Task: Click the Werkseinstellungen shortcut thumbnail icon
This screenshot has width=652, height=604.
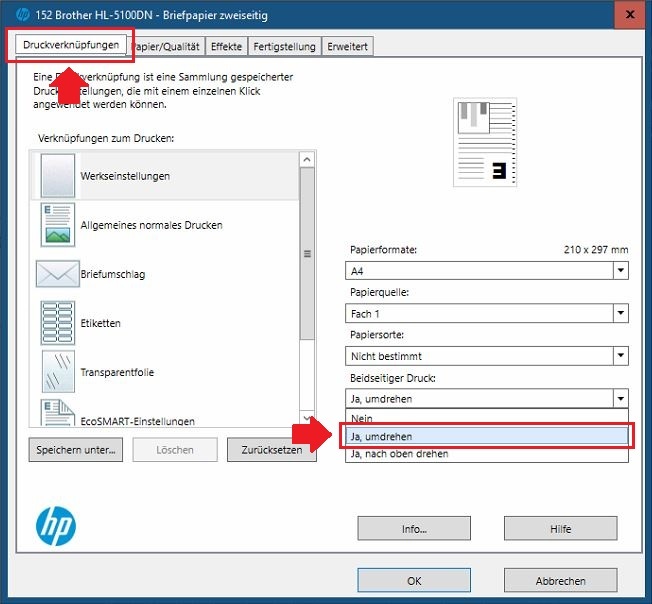Action: [x=58, y=175]
